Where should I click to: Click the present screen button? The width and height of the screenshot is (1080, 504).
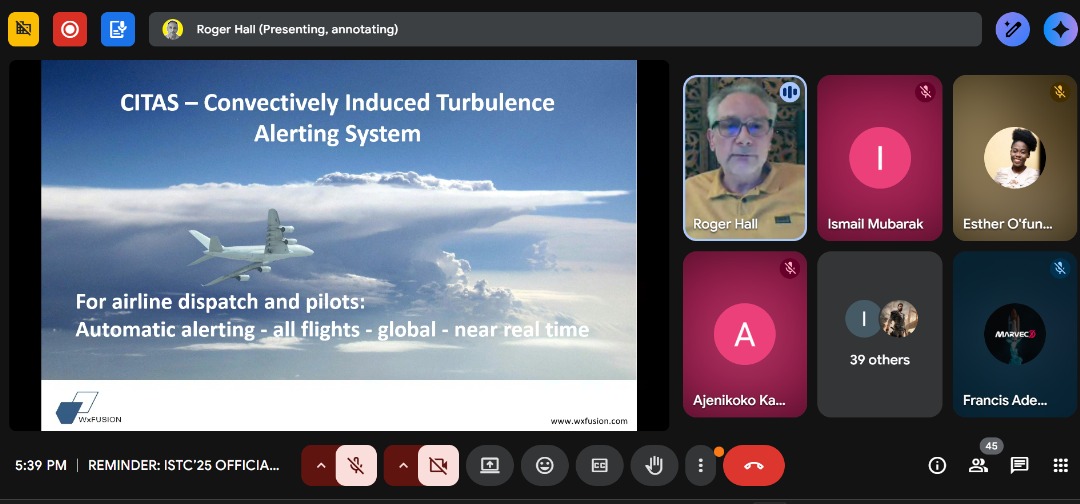(490, 465)
